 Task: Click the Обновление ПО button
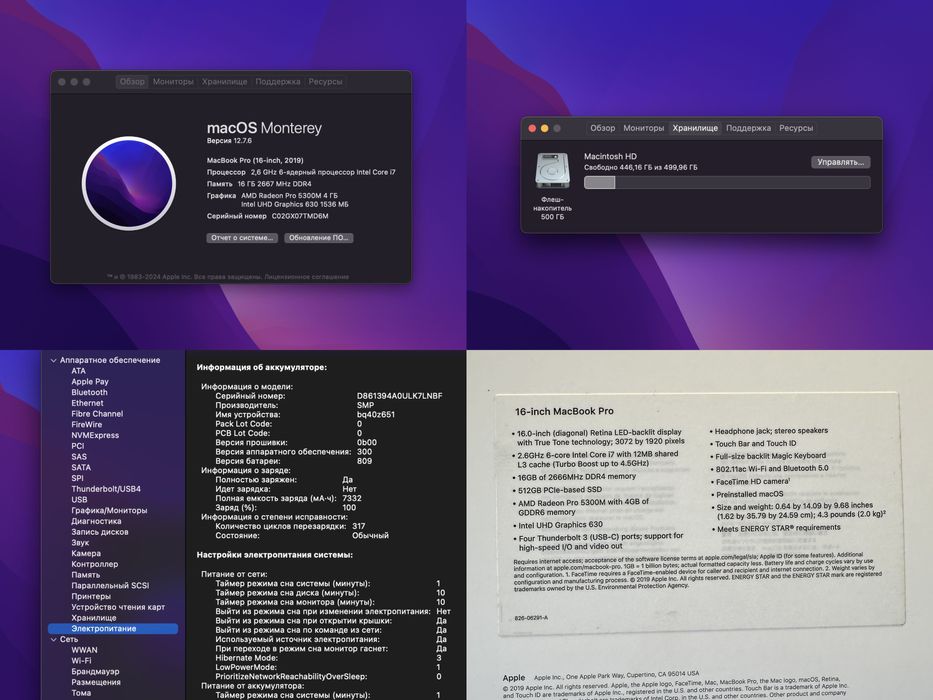318,238
